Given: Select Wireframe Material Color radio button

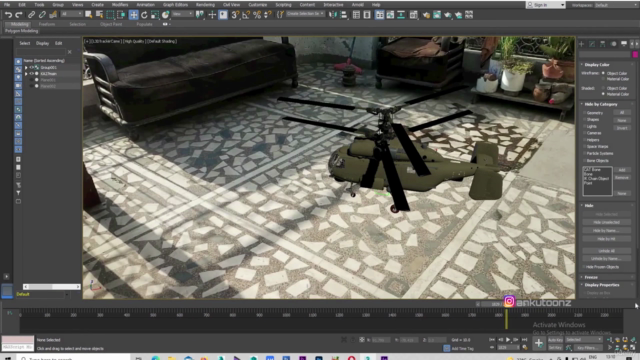Looking at the screenshot, I should pyautogui.click(x=603, y=79).
